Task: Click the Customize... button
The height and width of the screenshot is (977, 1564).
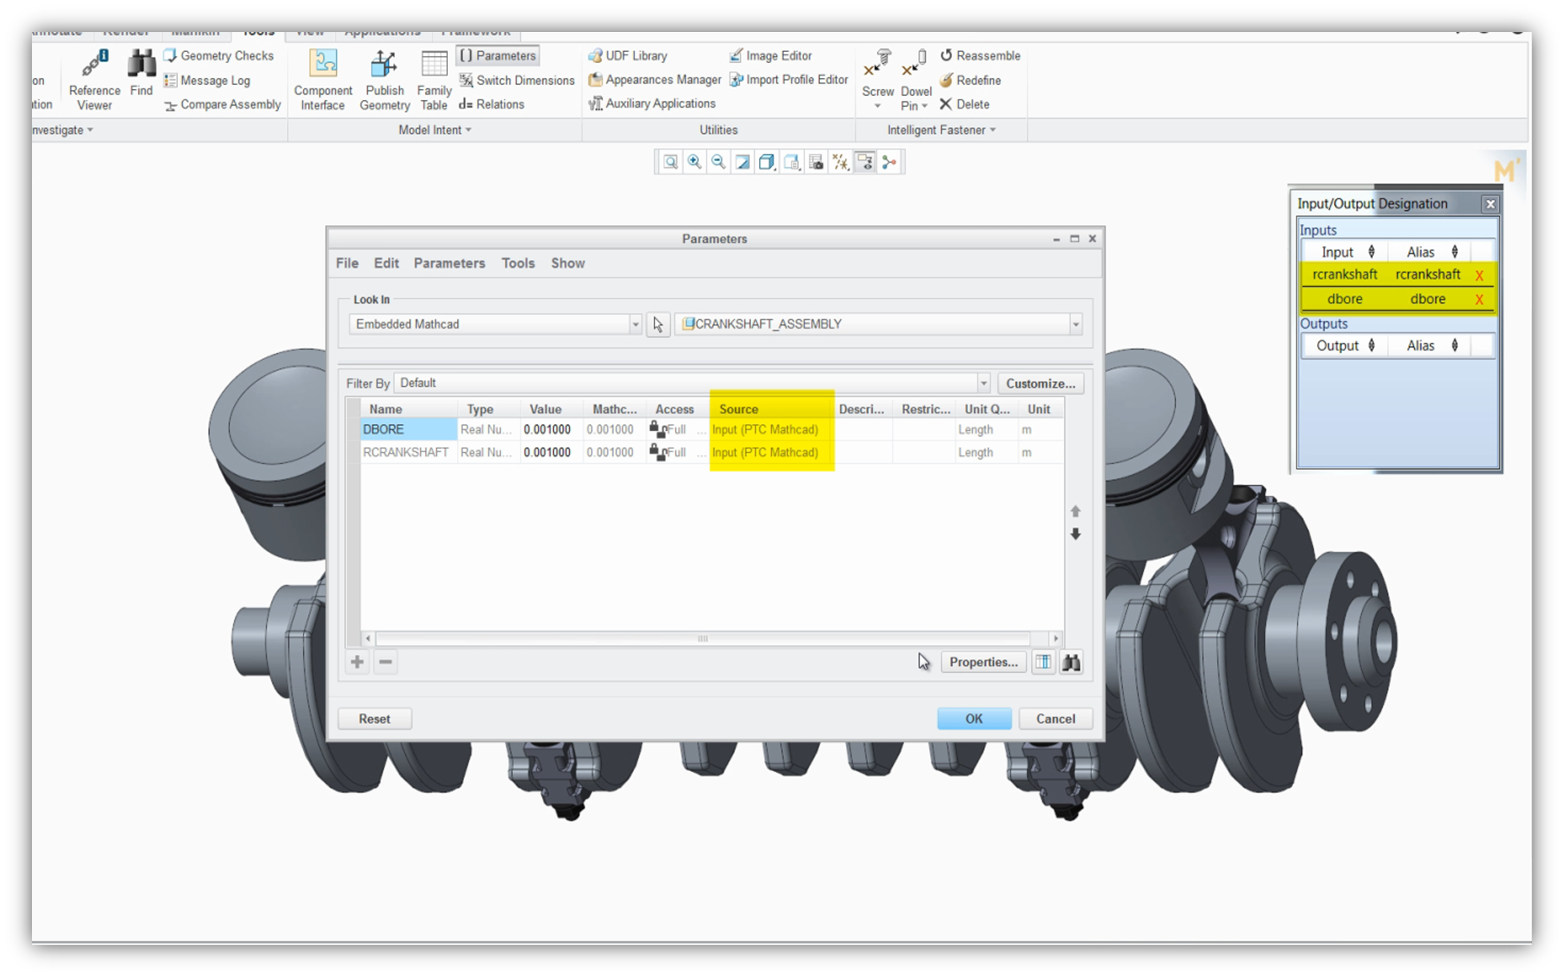Action: (x=1040, y=383)
